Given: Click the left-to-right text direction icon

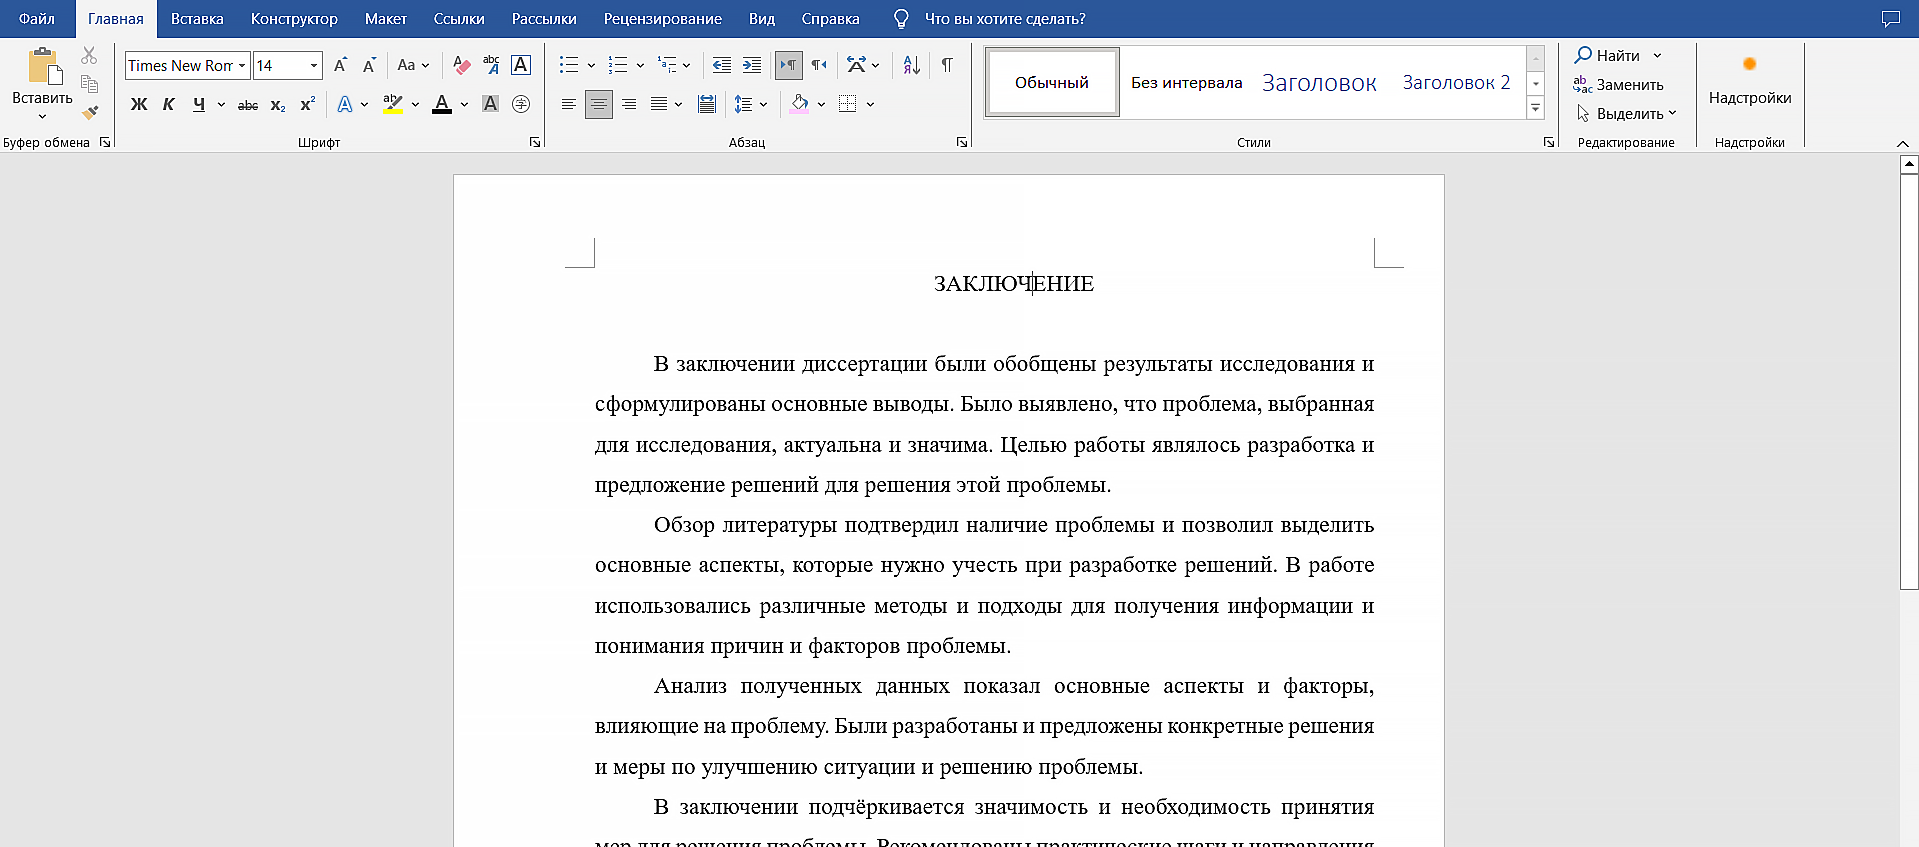Looking at the screenshot, I should (788, 65).
